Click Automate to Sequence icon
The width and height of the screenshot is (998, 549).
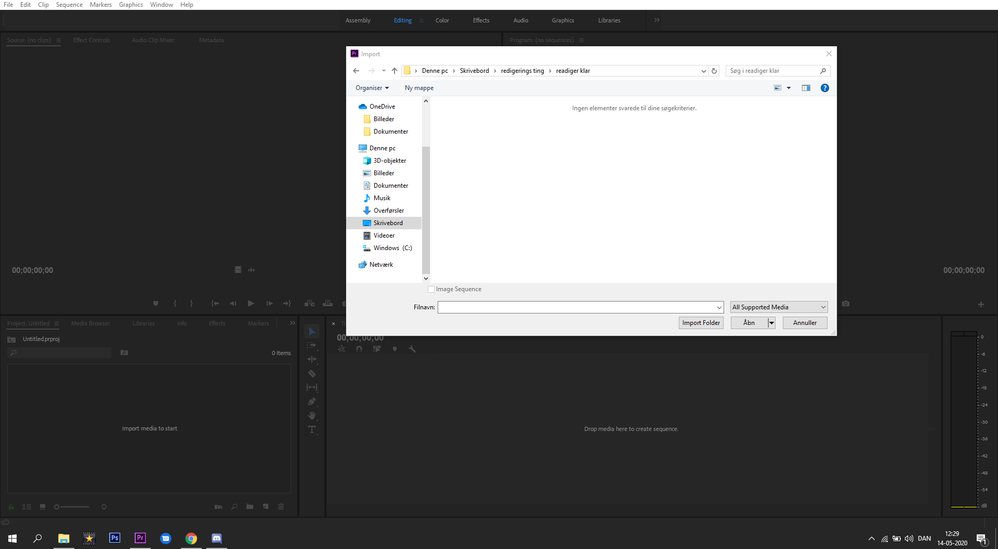(x=218, y=507)
